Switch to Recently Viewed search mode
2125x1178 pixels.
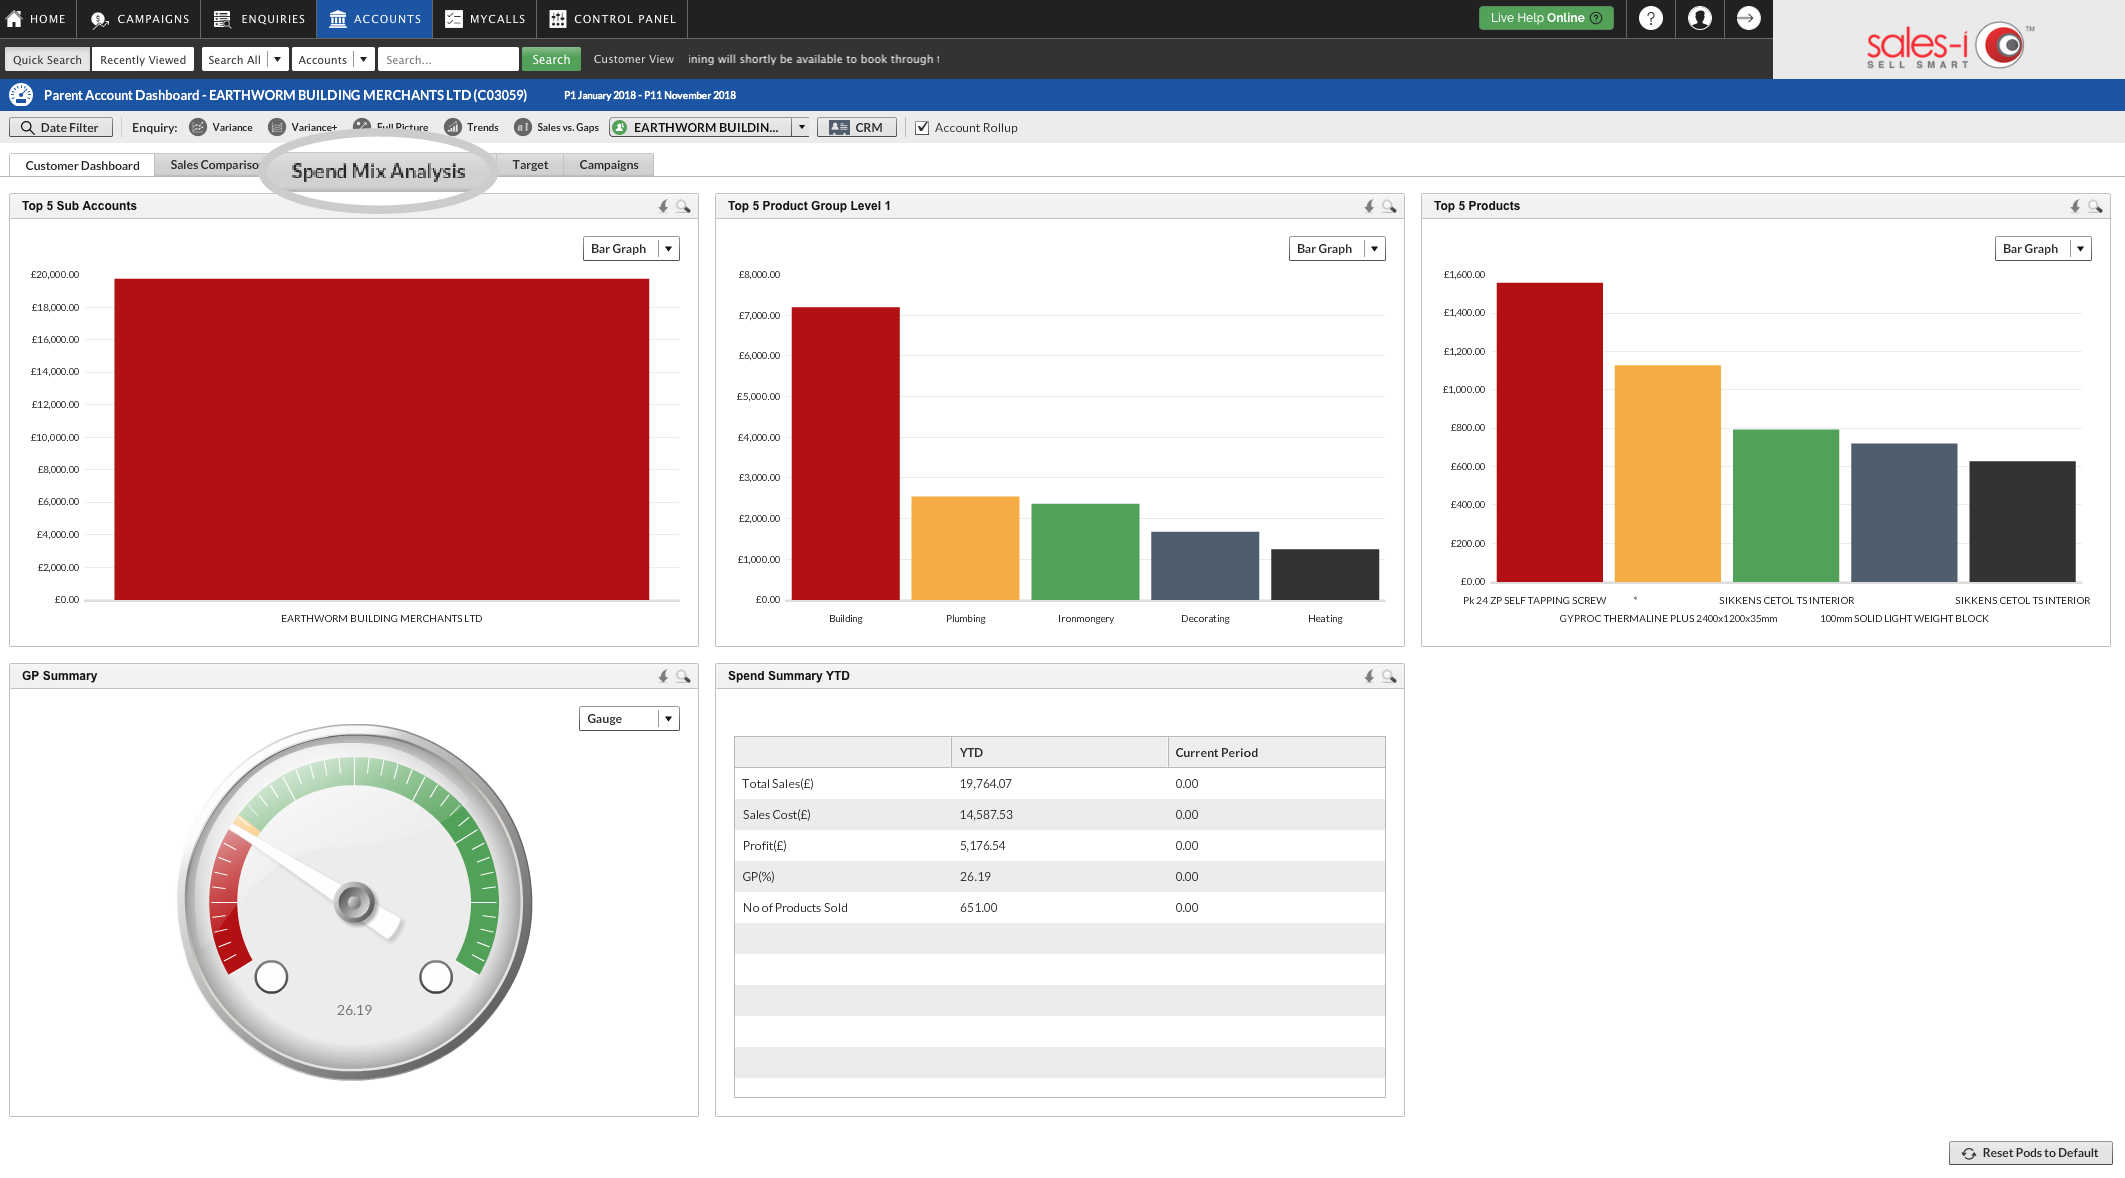click(x=143, y=60)
